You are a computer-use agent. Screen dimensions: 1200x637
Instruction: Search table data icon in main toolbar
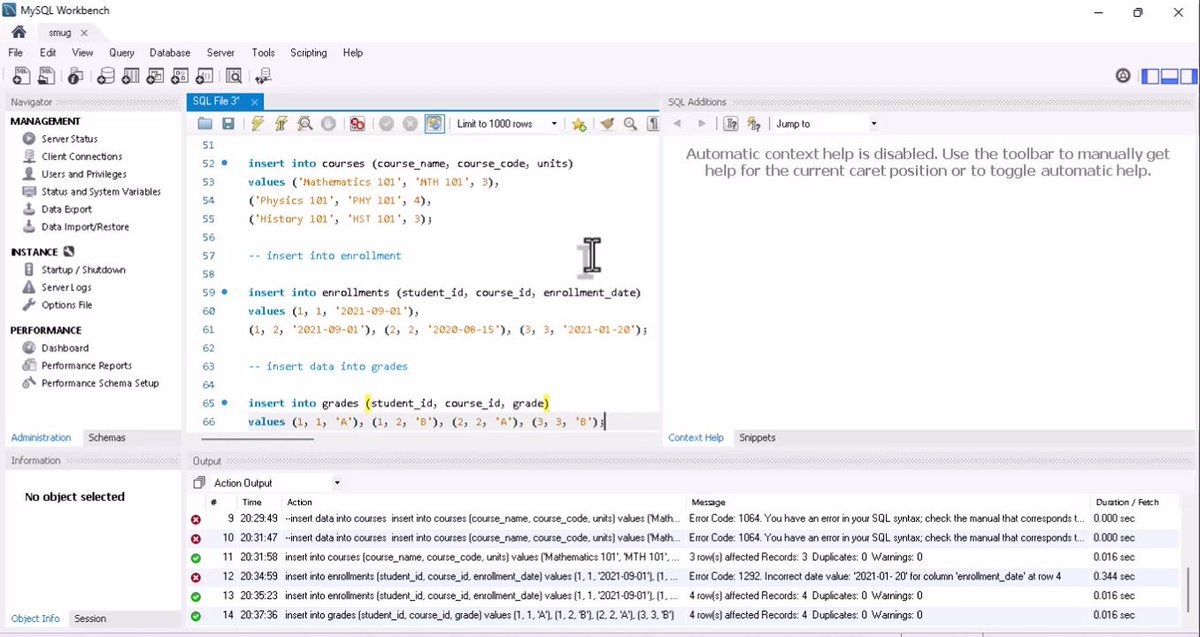234,75
